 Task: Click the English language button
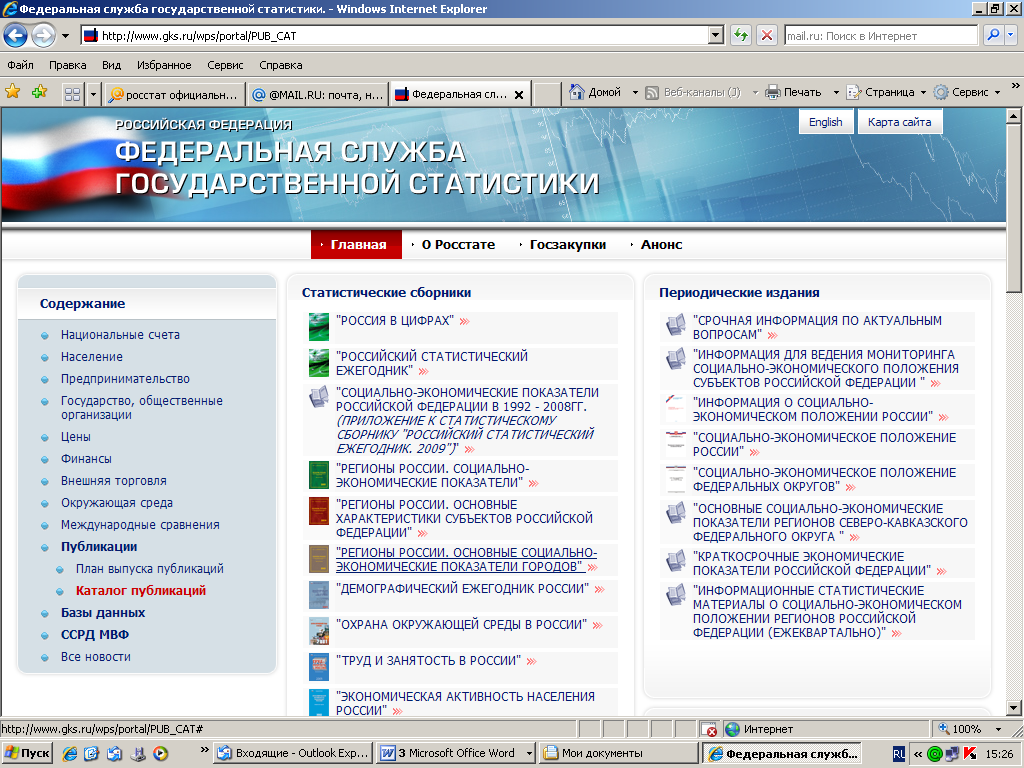click(x=825, y=121)
